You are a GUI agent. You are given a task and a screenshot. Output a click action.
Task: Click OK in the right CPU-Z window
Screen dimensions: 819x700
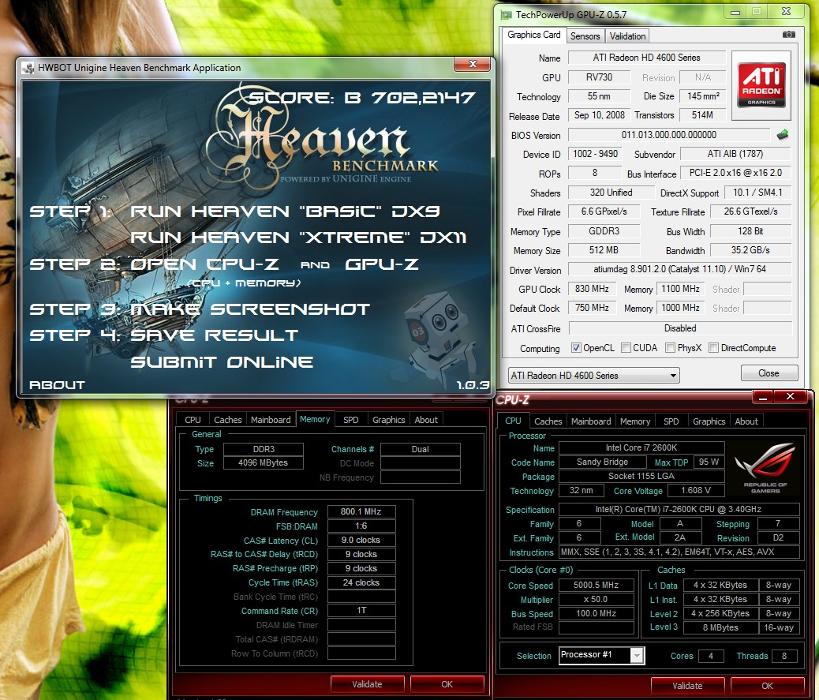[767, 685]
